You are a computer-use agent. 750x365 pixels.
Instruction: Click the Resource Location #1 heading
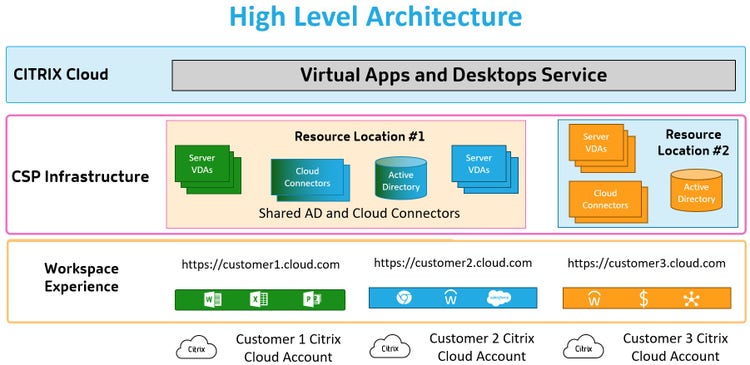point(360,137)
